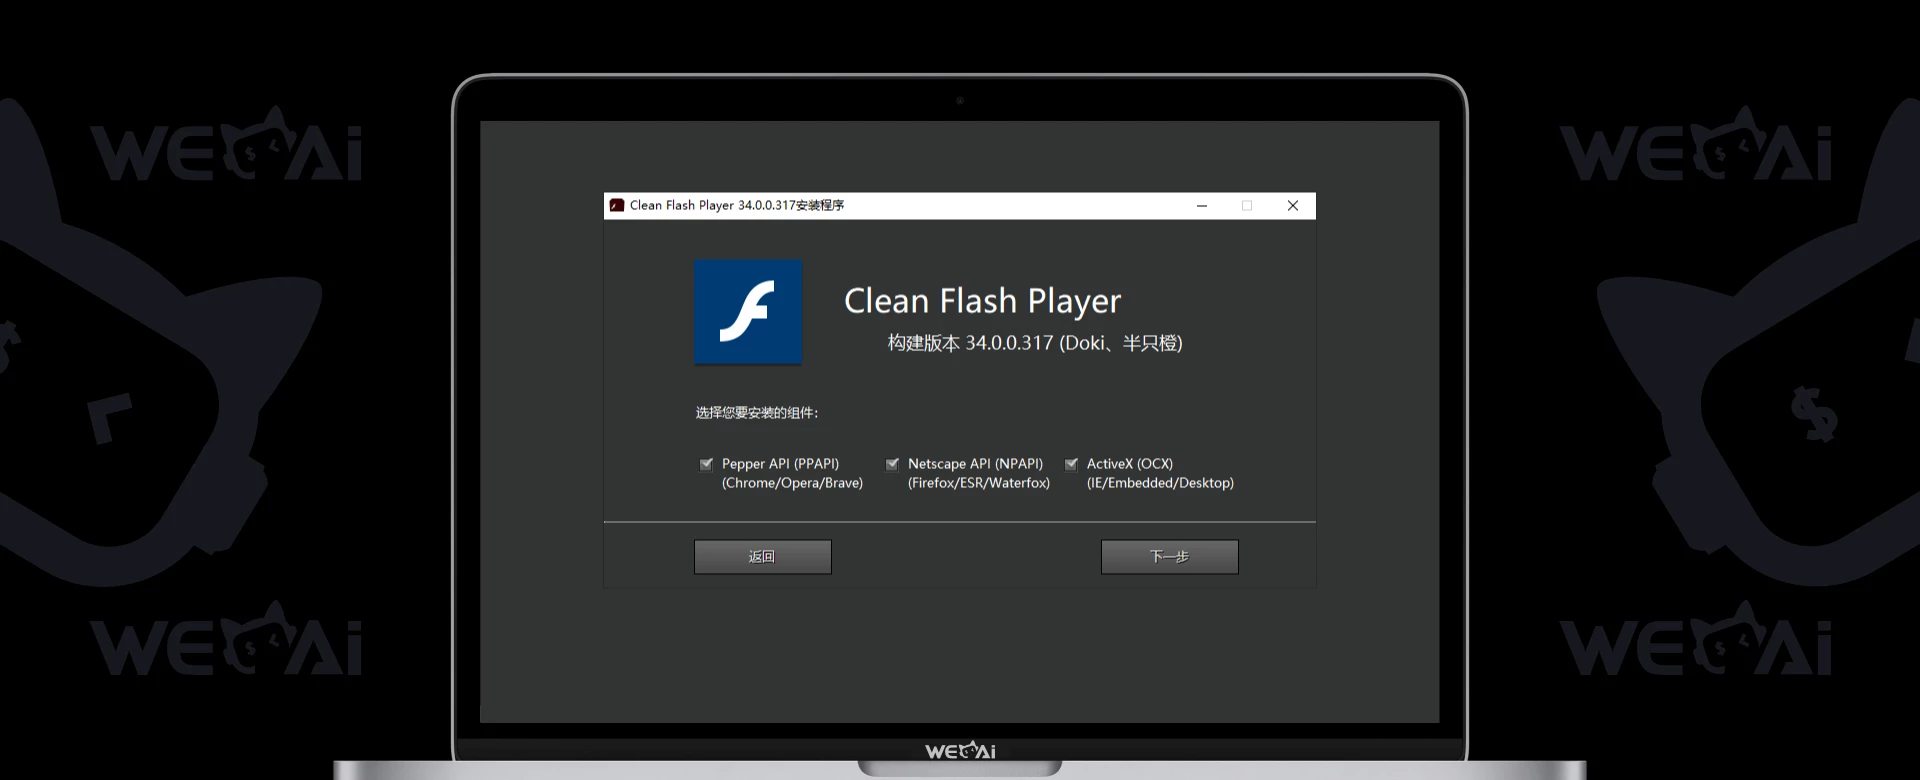Click the 下一步 next button
1920x780 pixels.
click(x=1169, y=557)
